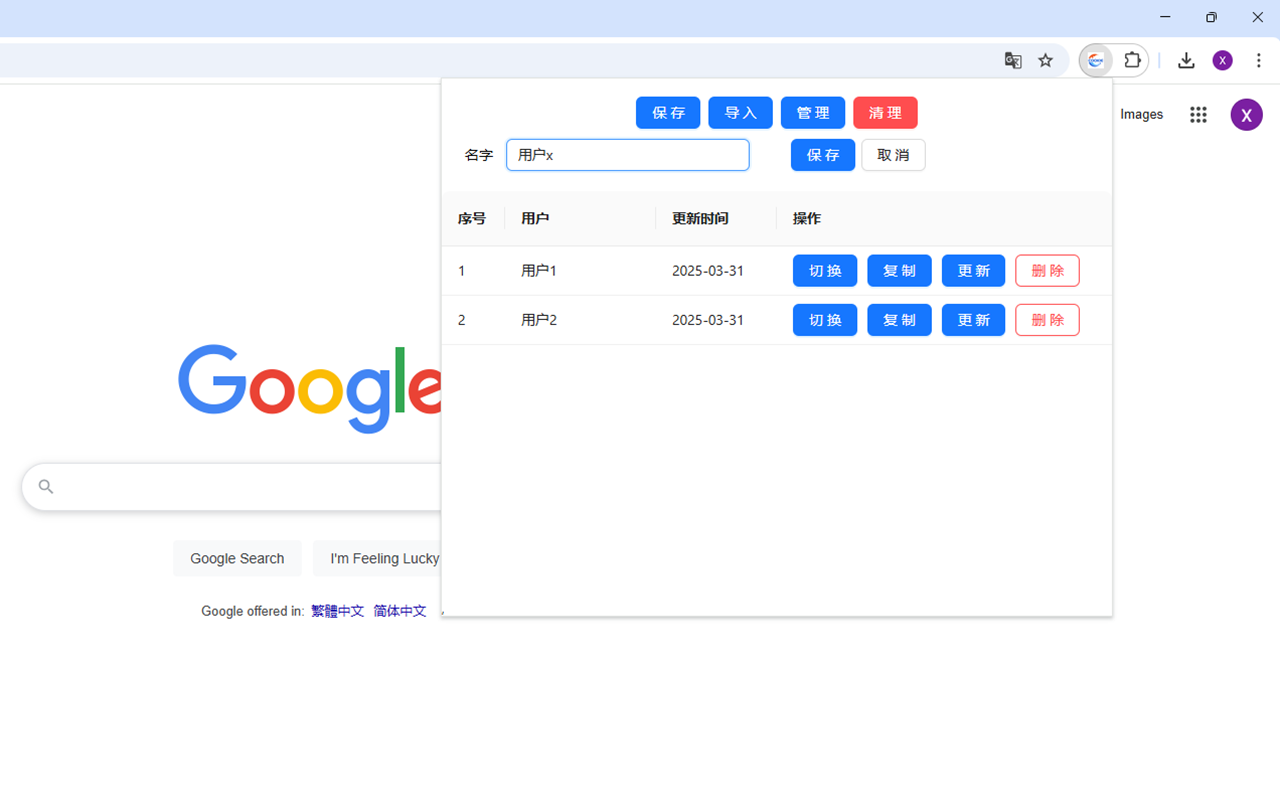The width and height of the screenshot is (1280, 800).
Task: Save the name with 保存 beside the input
Action: [x=822, y=154]
